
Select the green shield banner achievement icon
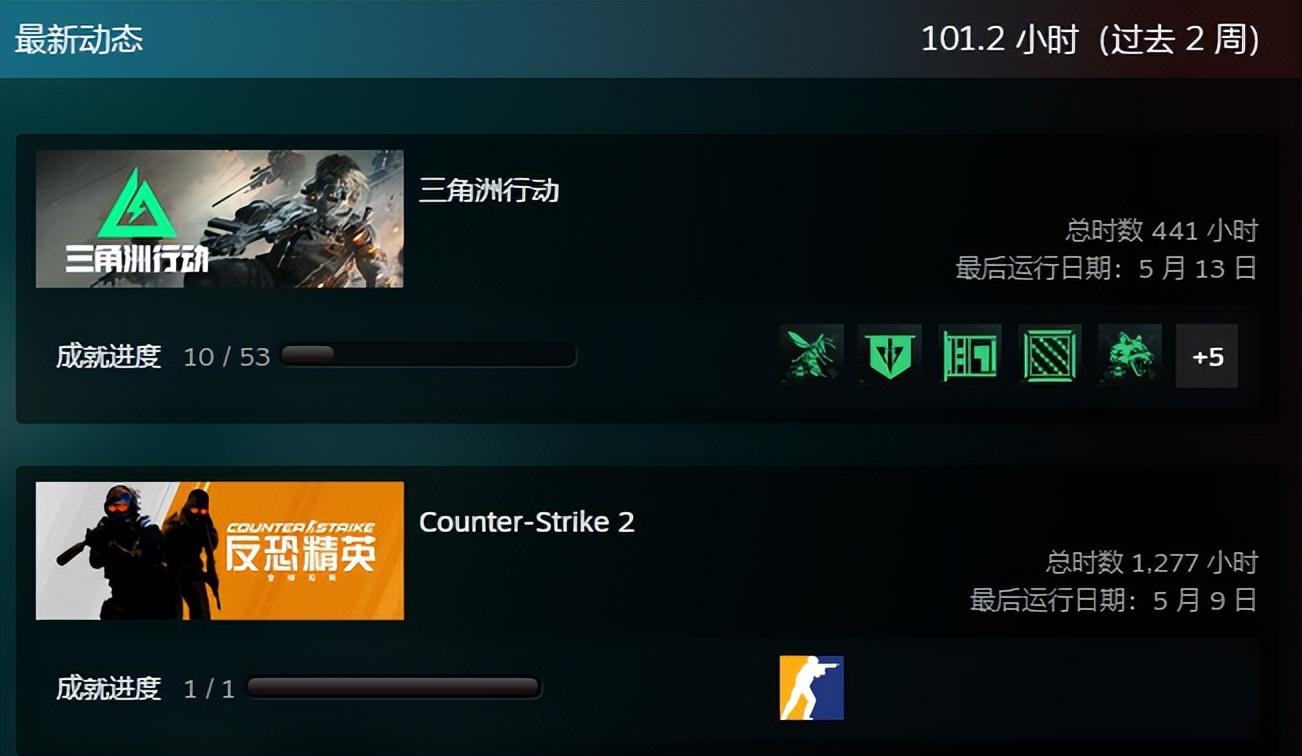890,355
